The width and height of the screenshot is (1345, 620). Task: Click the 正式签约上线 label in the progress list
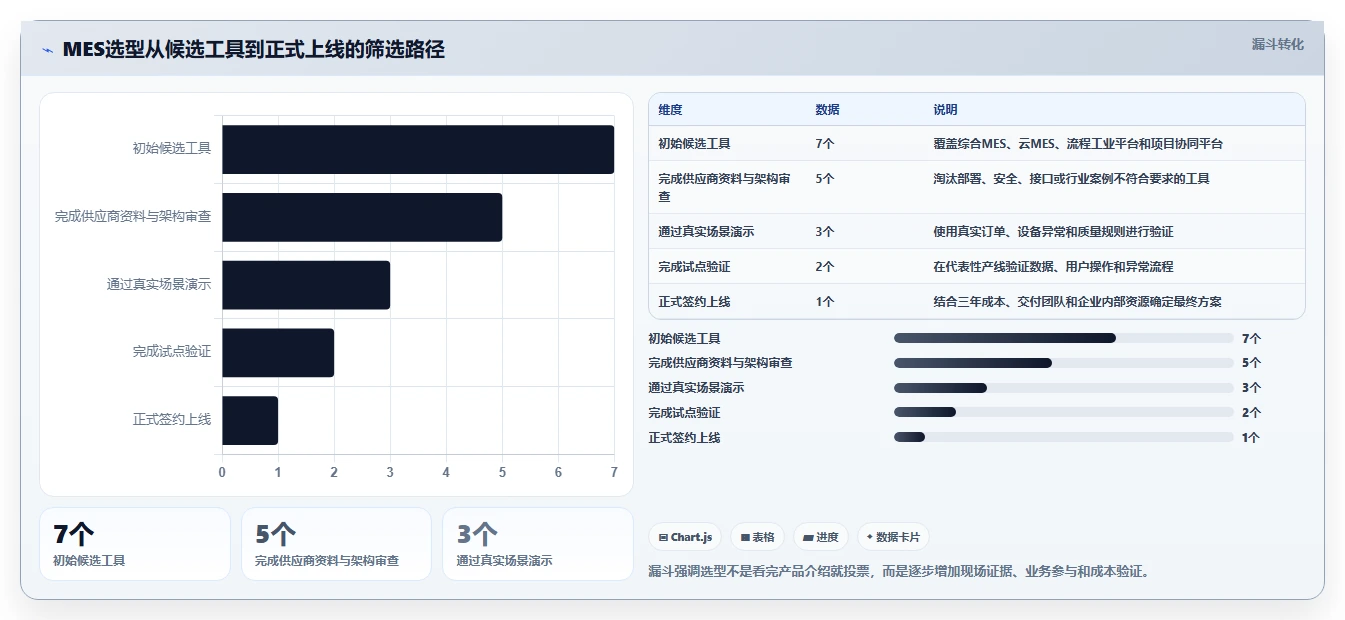(x=684, y=437)
